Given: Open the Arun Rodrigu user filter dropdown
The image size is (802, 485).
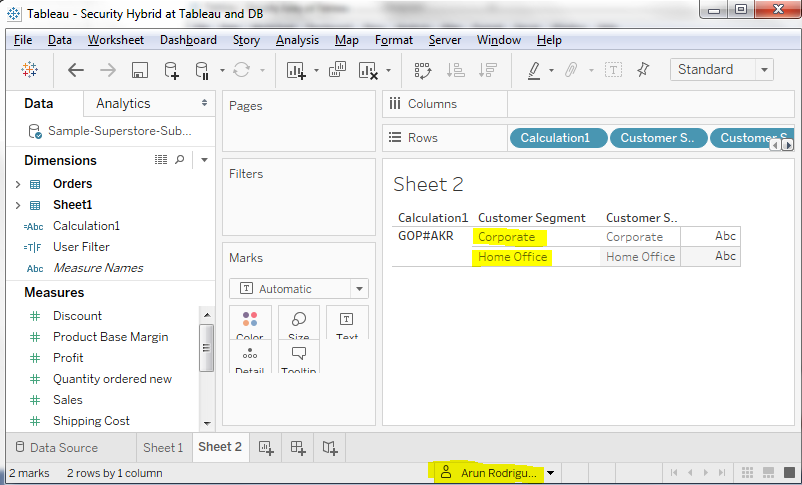Looking at the screenshot, I should tap(550, 473).
